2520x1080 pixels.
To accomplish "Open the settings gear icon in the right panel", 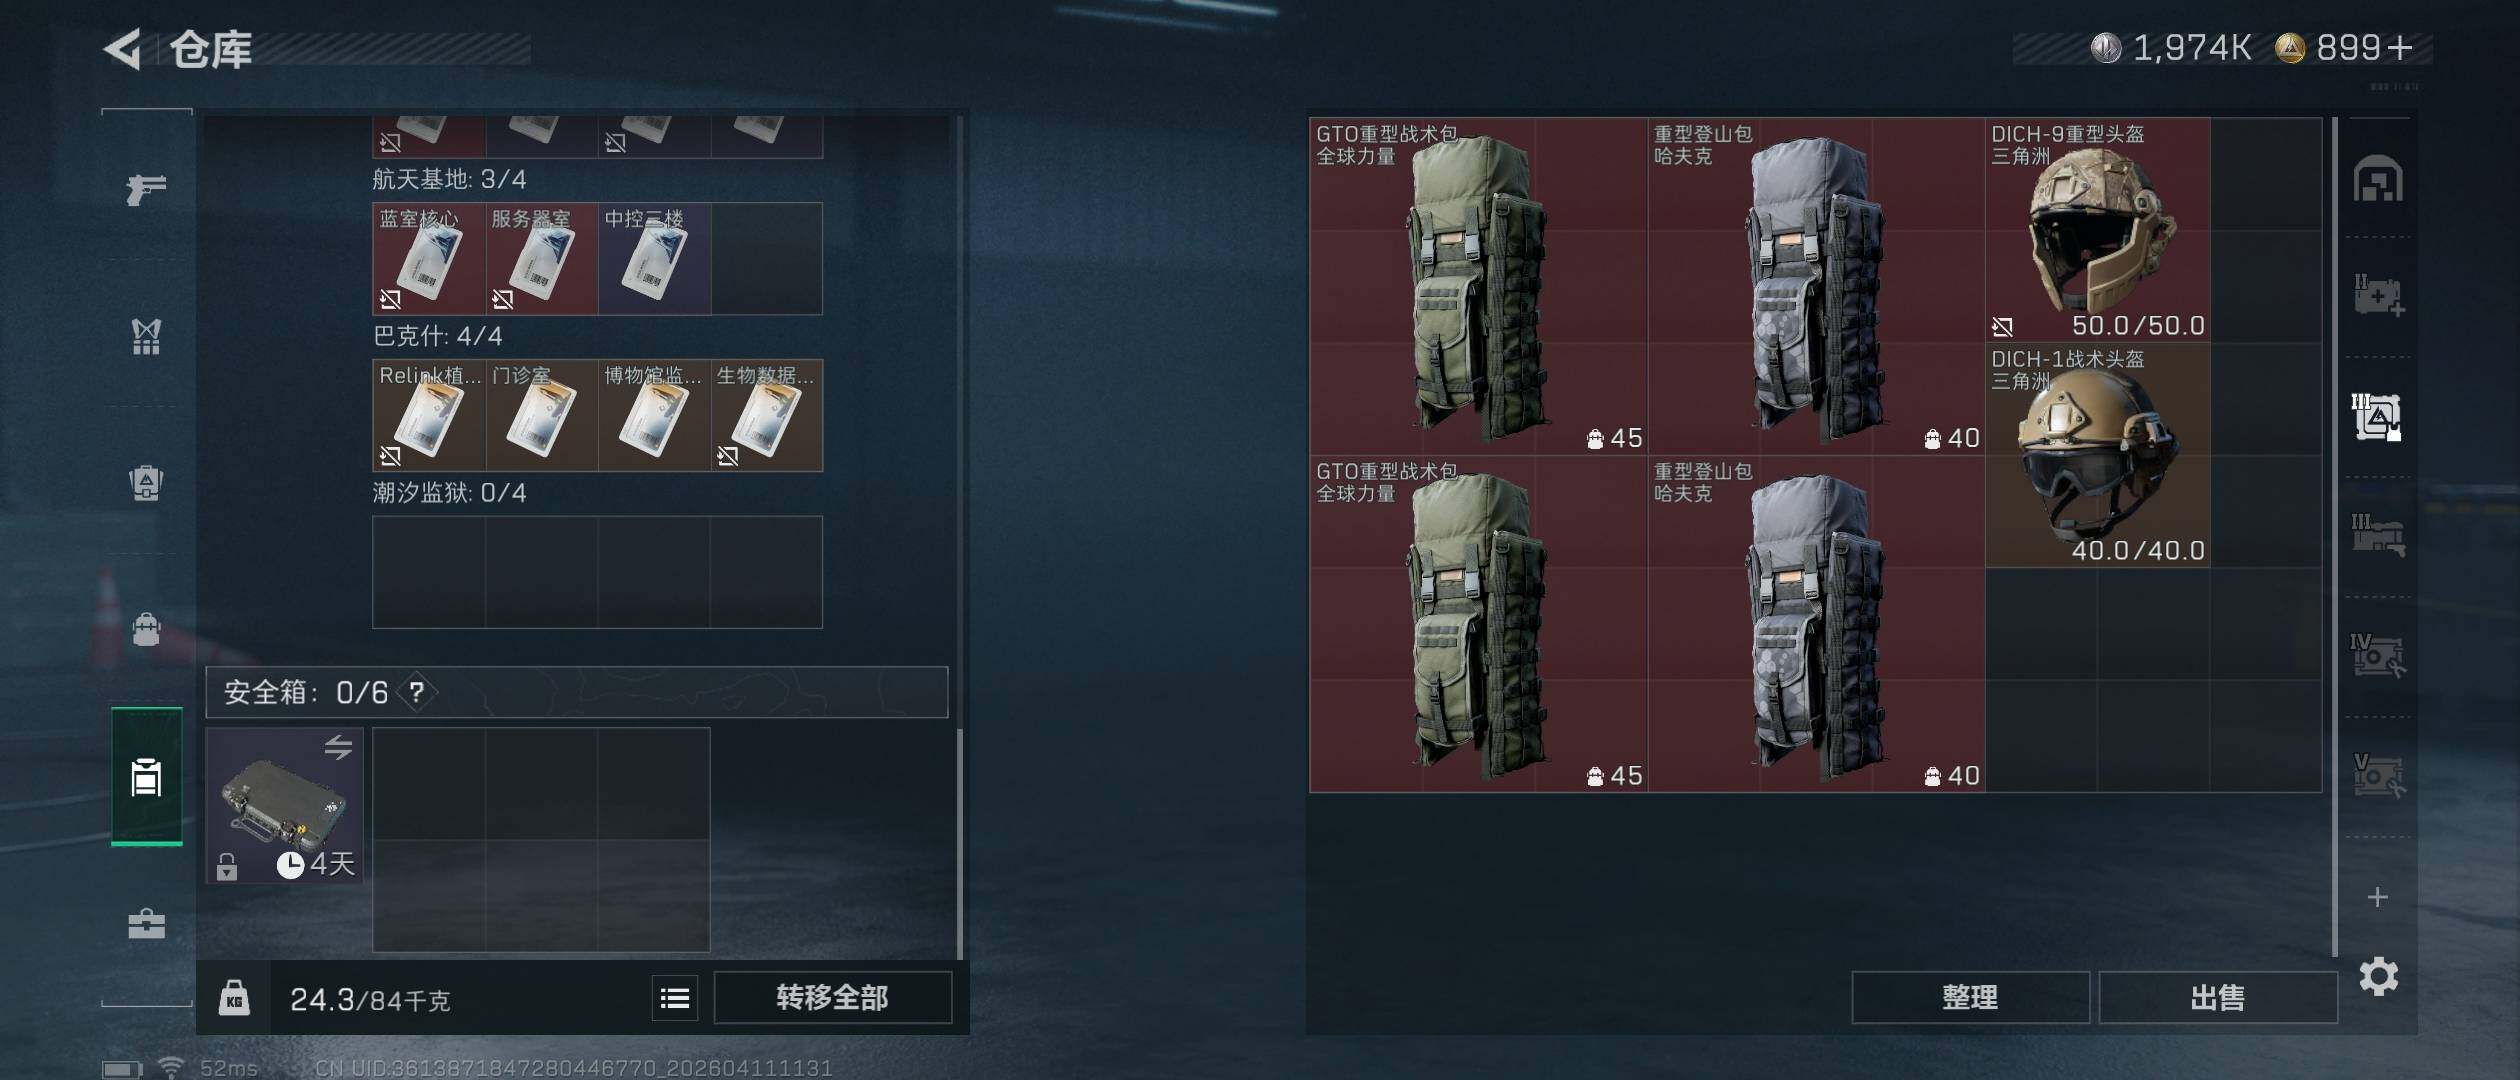I will 2378,976.
